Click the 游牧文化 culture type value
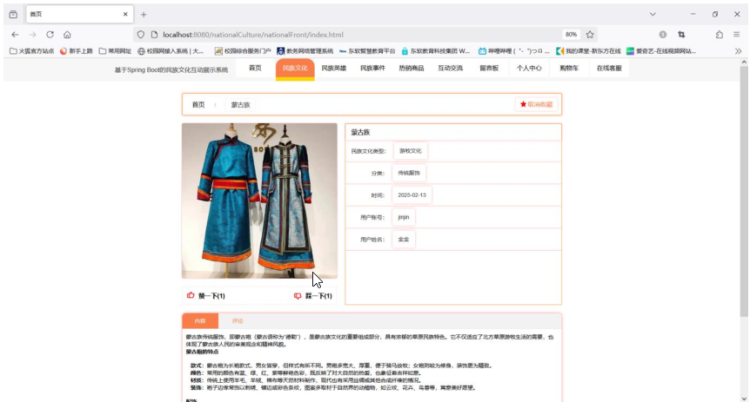Screen dimensions: 750x415 click(x=410, y=151)
